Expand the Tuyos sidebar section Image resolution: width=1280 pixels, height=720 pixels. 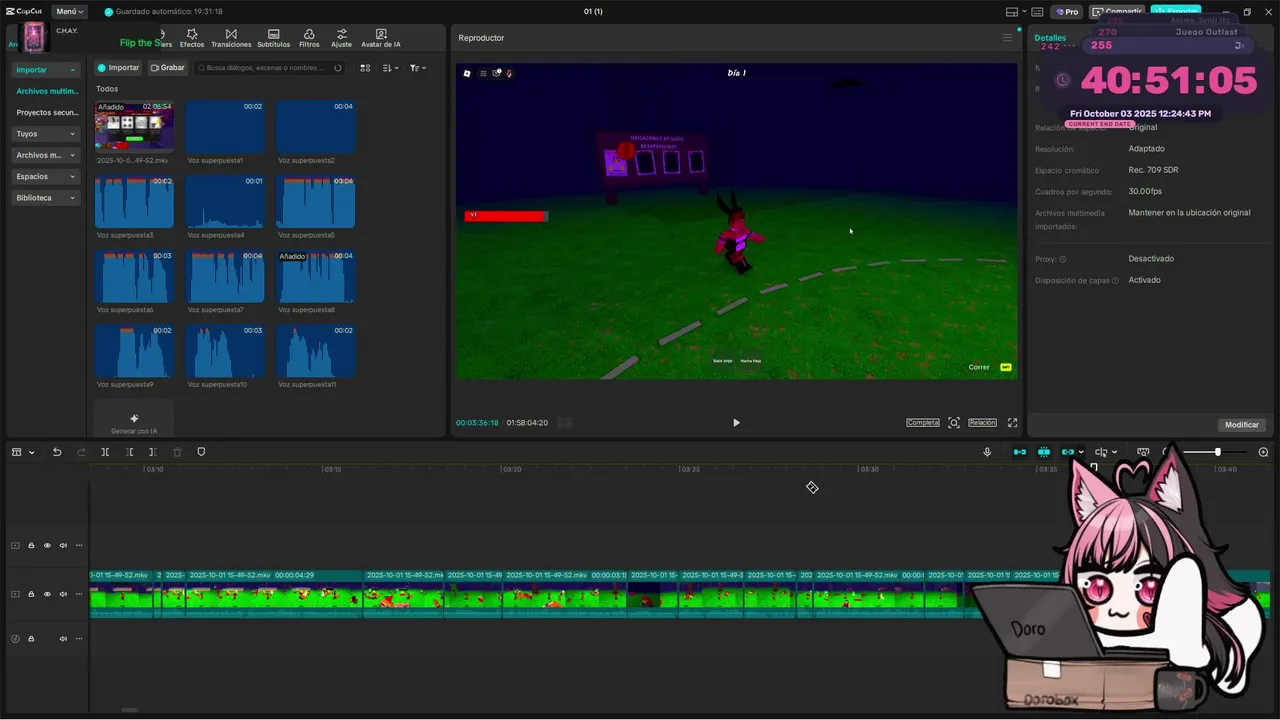(x=46, y=134)
